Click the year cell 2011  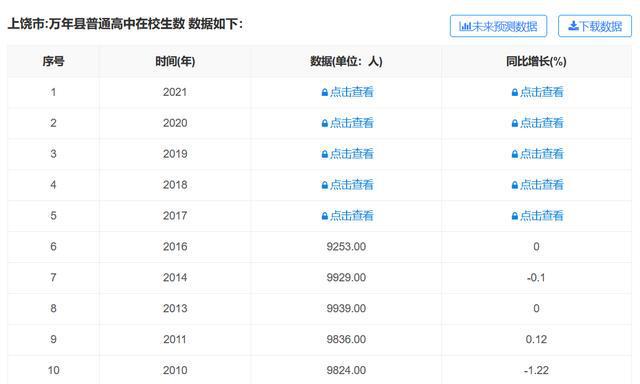pyautogui.click(x=175, y=339)
